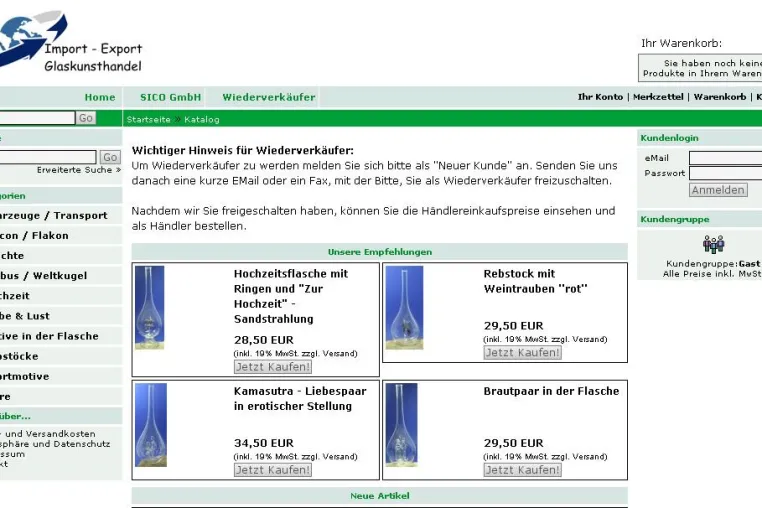Viewport: 762px width, 508px height.
Task: Click the Import-Export Glaskunsthandel logo
Action: 71,42
